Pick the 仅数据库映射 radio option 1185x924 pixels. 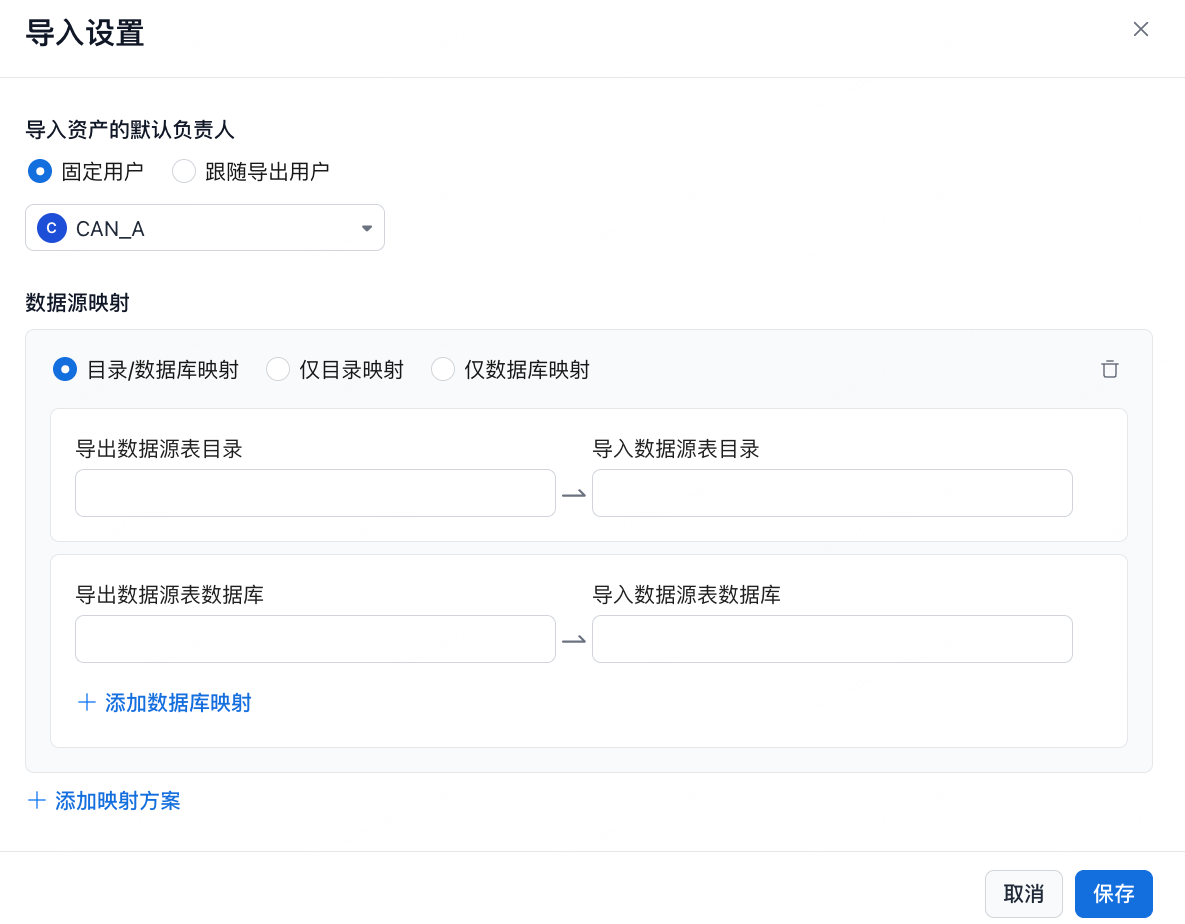[x=443, y=370]
